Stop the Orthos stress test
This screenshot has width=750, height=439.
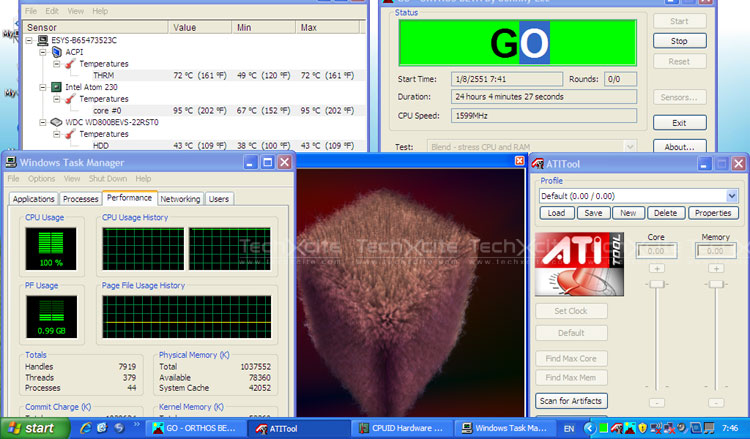tap(679, 41)
